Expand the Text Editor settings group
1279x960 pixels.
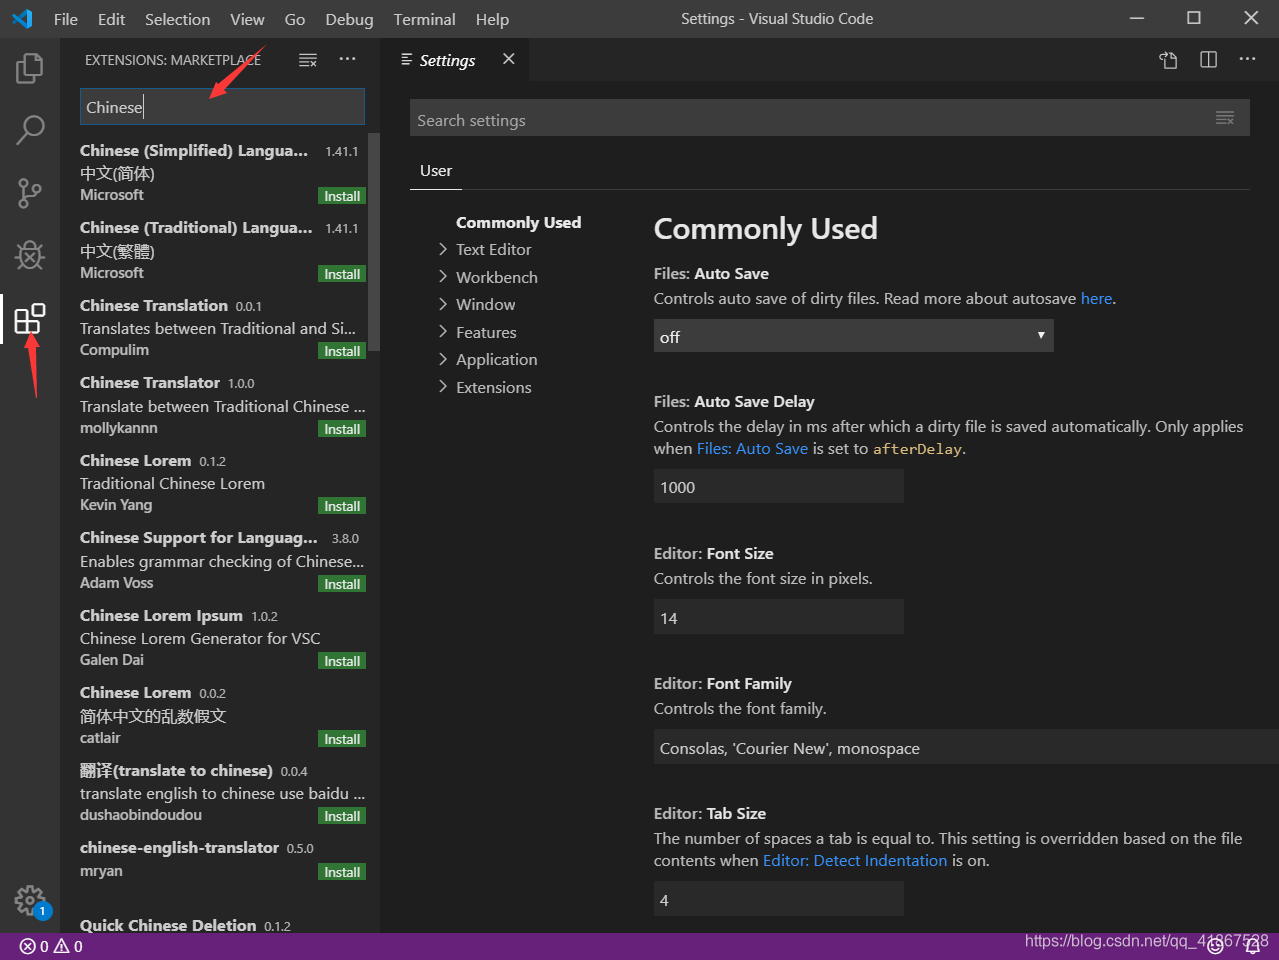pyautogui.click(x=493, y=249)
